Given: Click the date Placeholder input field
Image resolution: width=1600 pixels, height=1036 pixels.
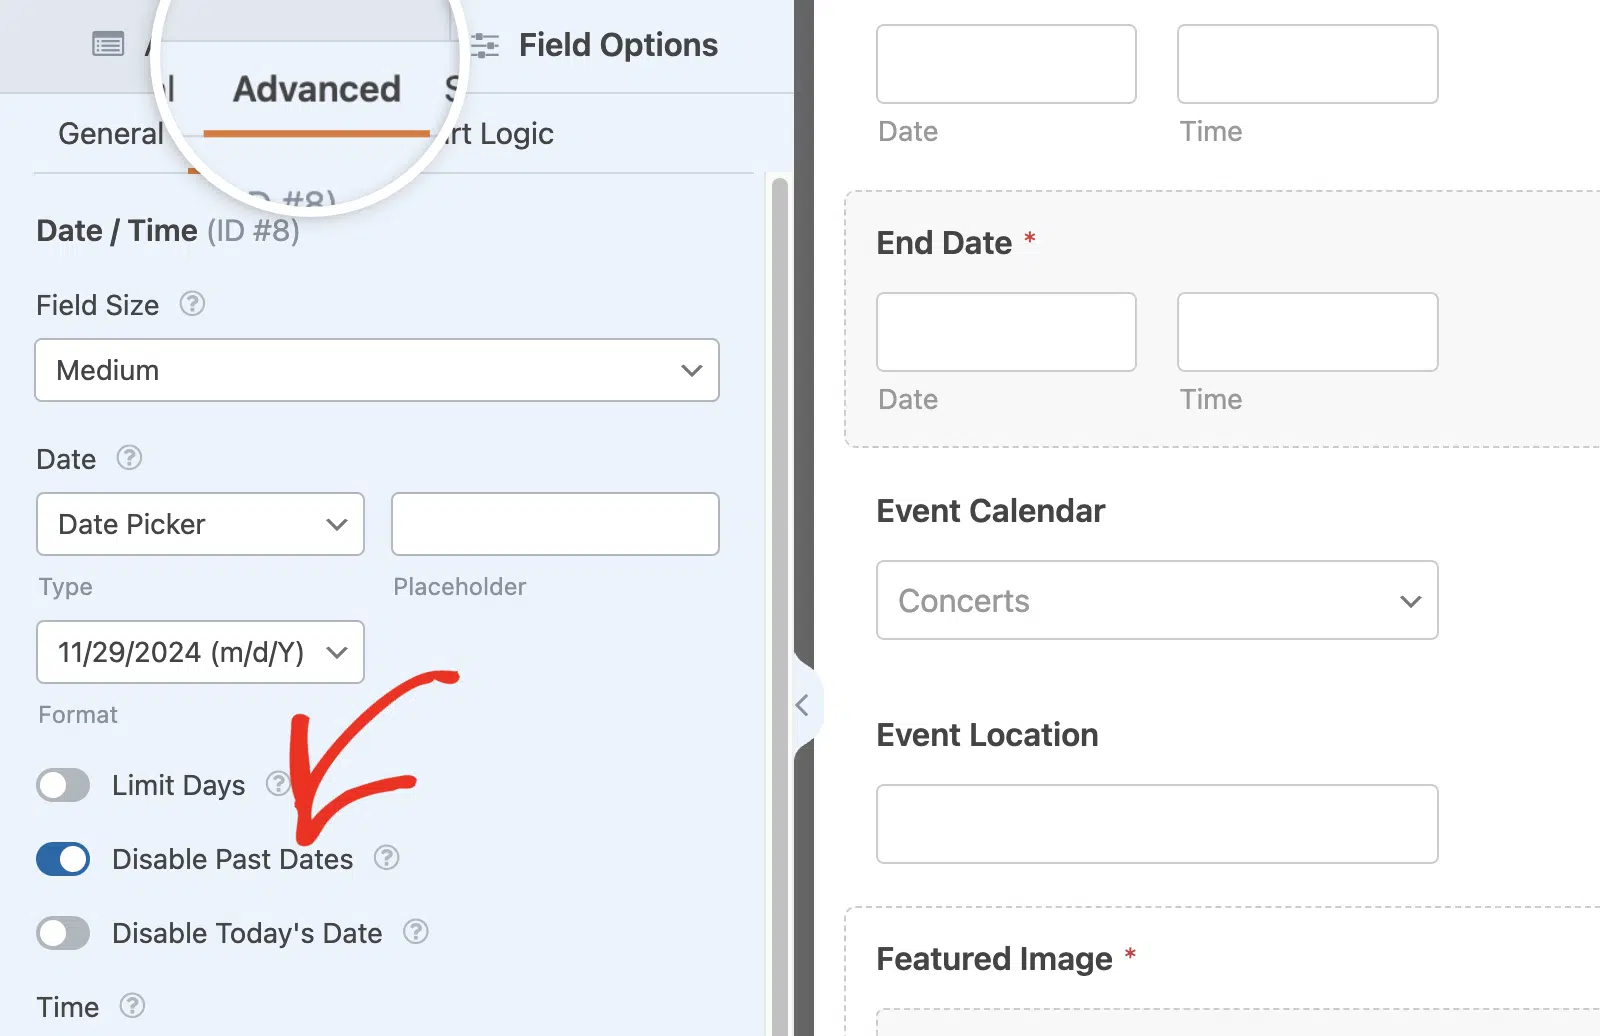Looking at the screenshot, I should coord(555,524).
